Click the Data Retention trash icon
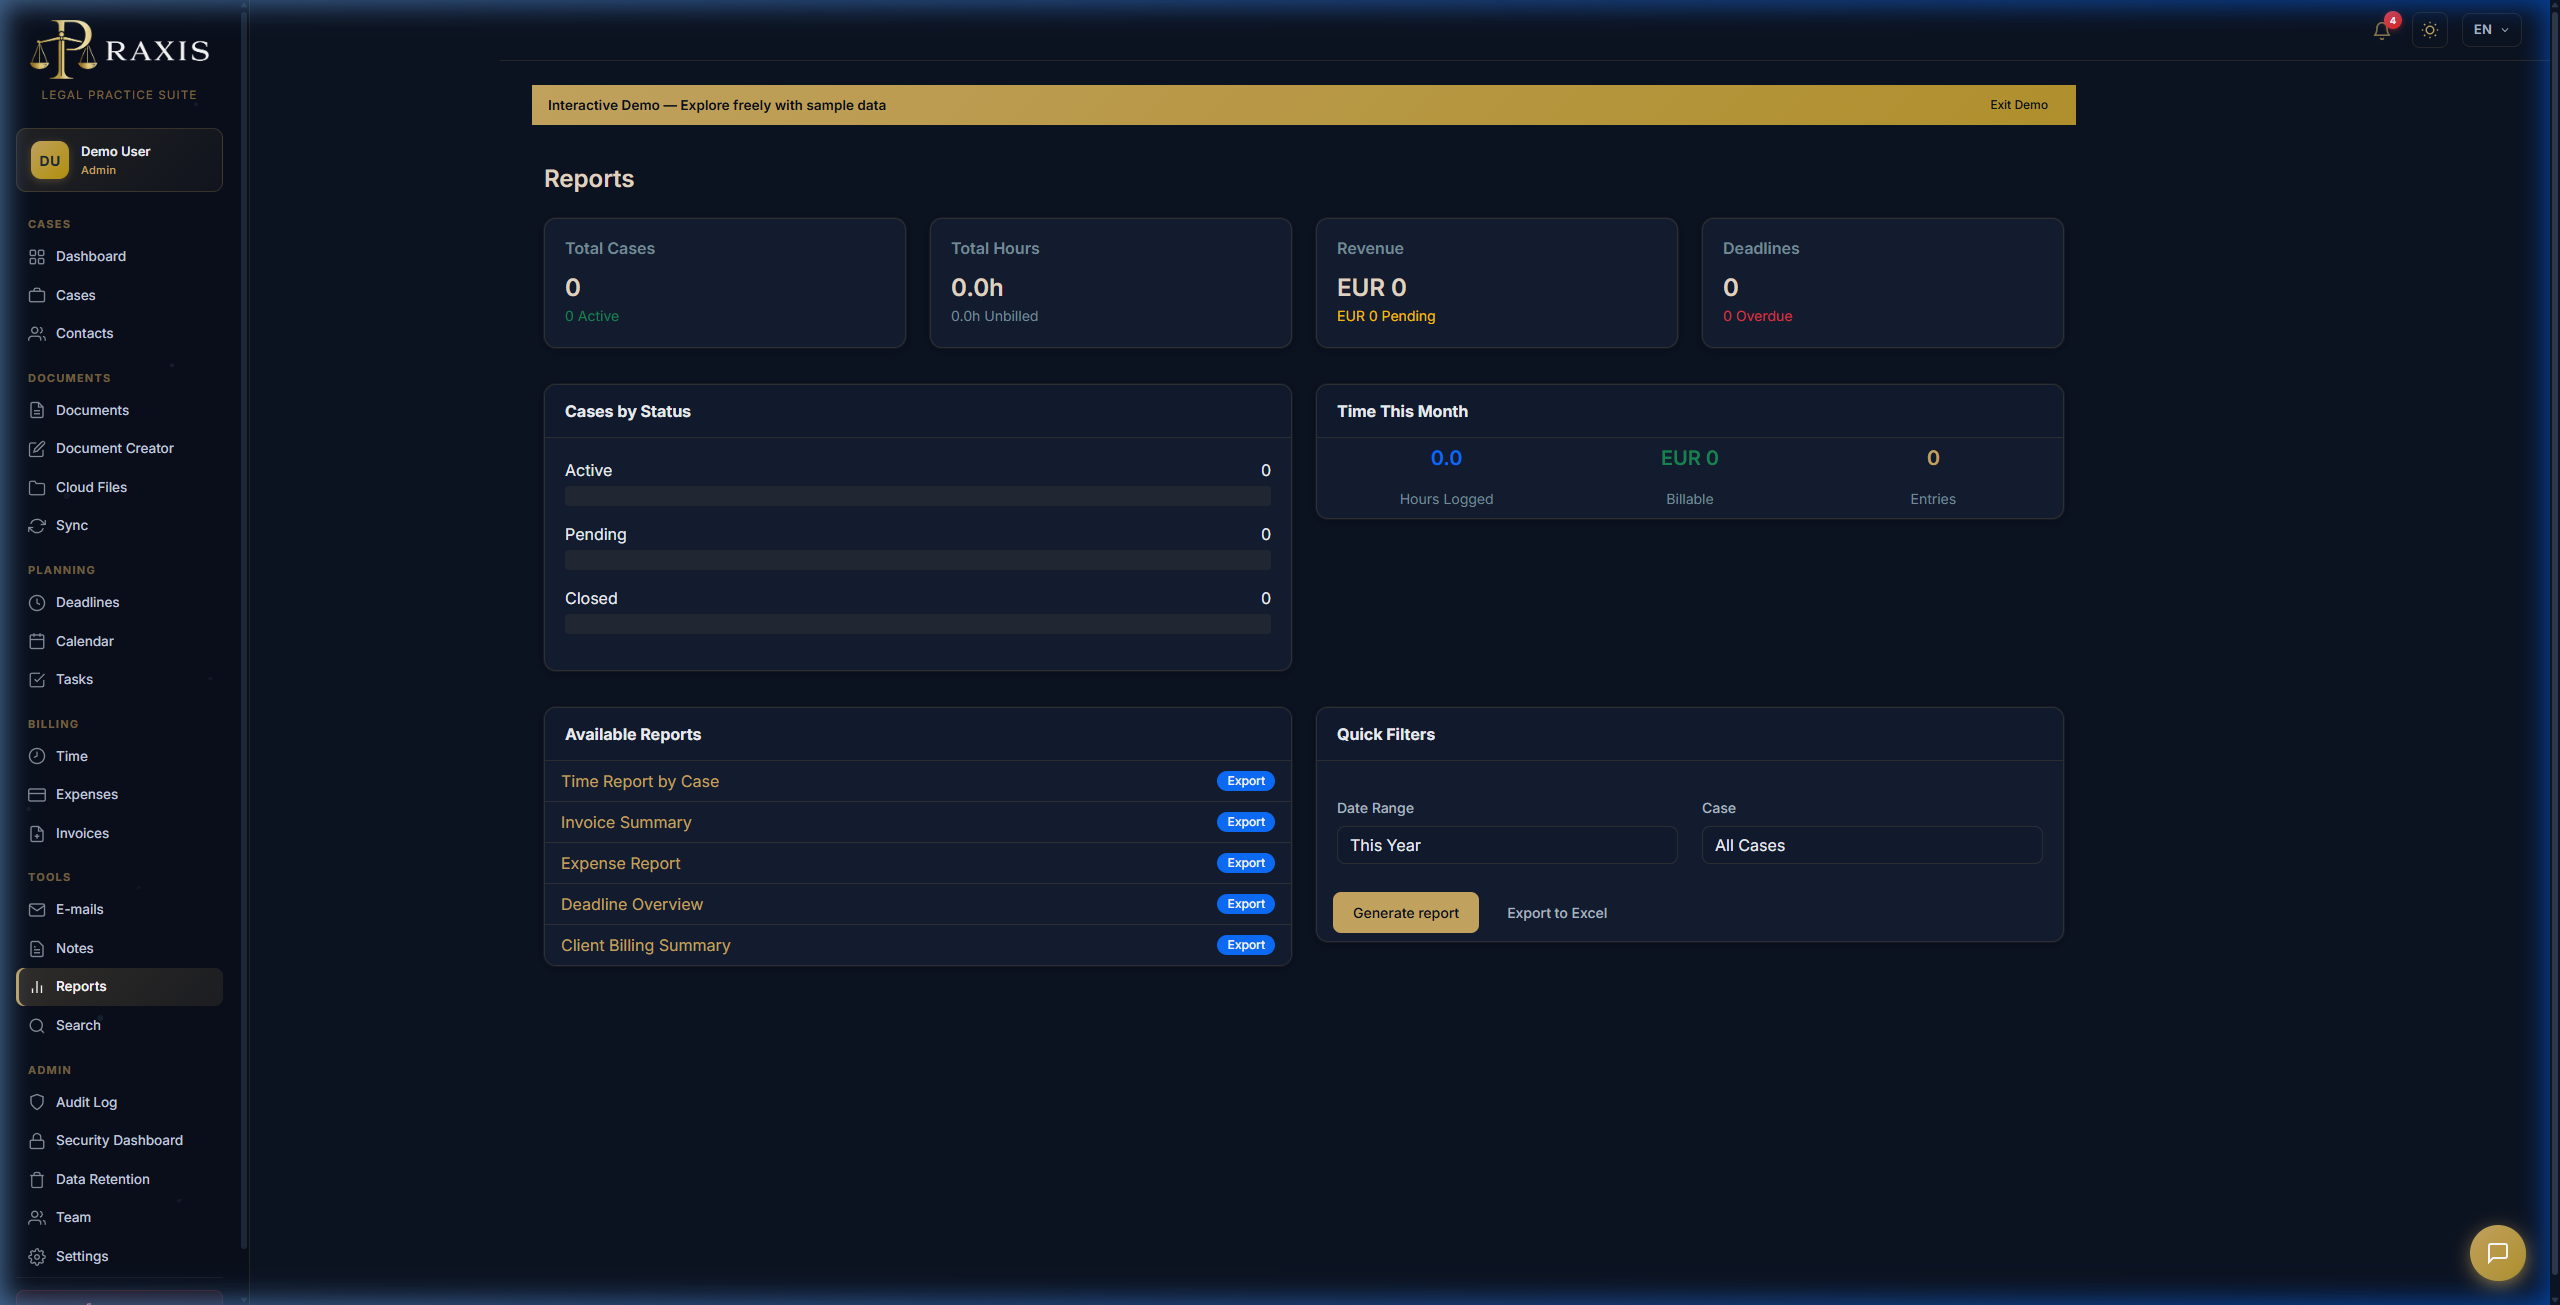2560x1305 pixels. (37, 1179)
